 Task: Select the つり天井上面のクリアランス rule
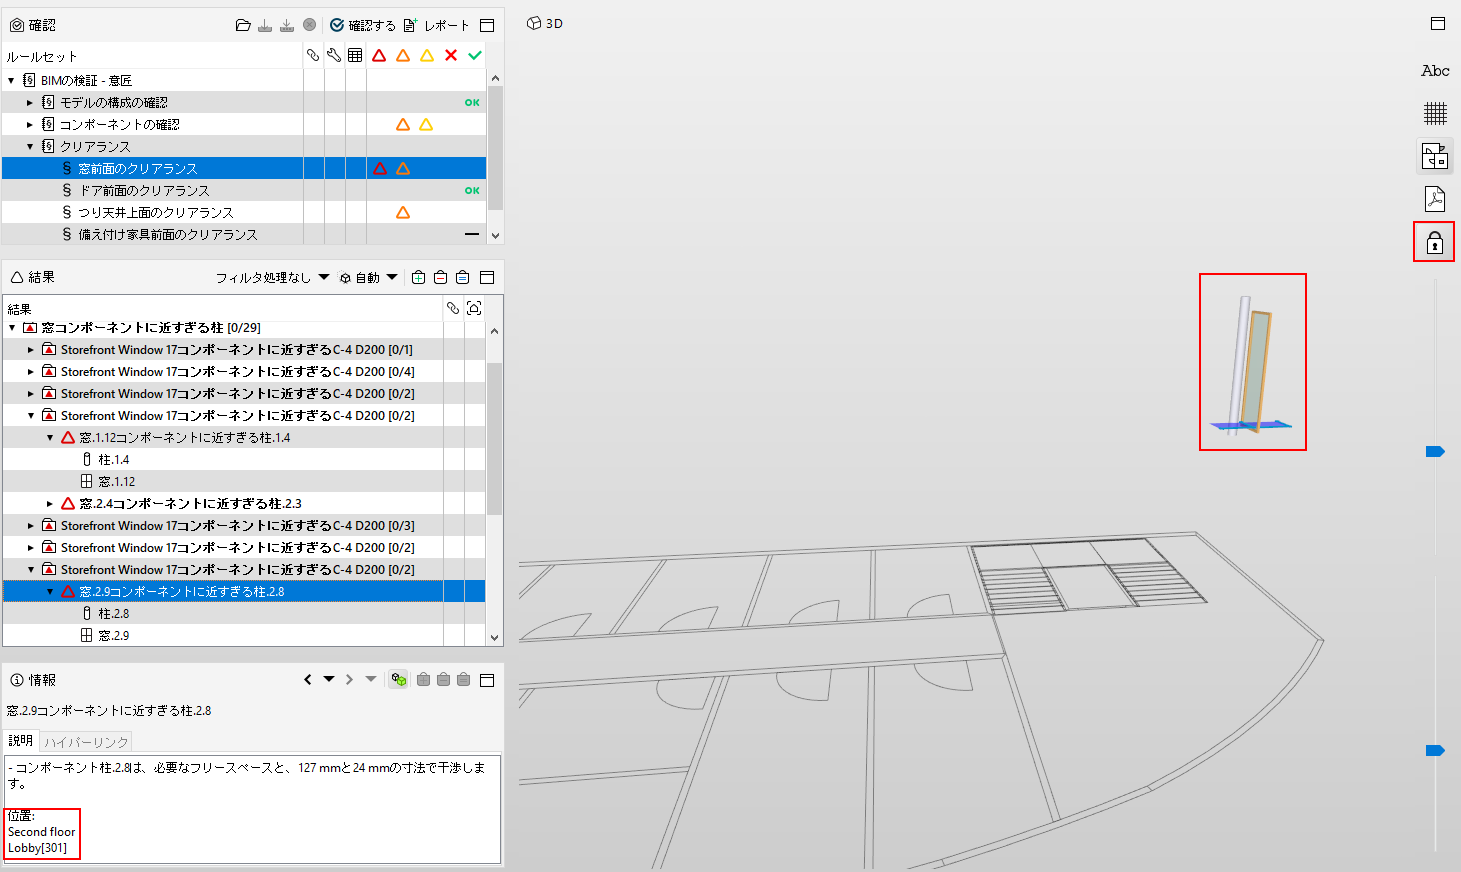pos(244,212)
